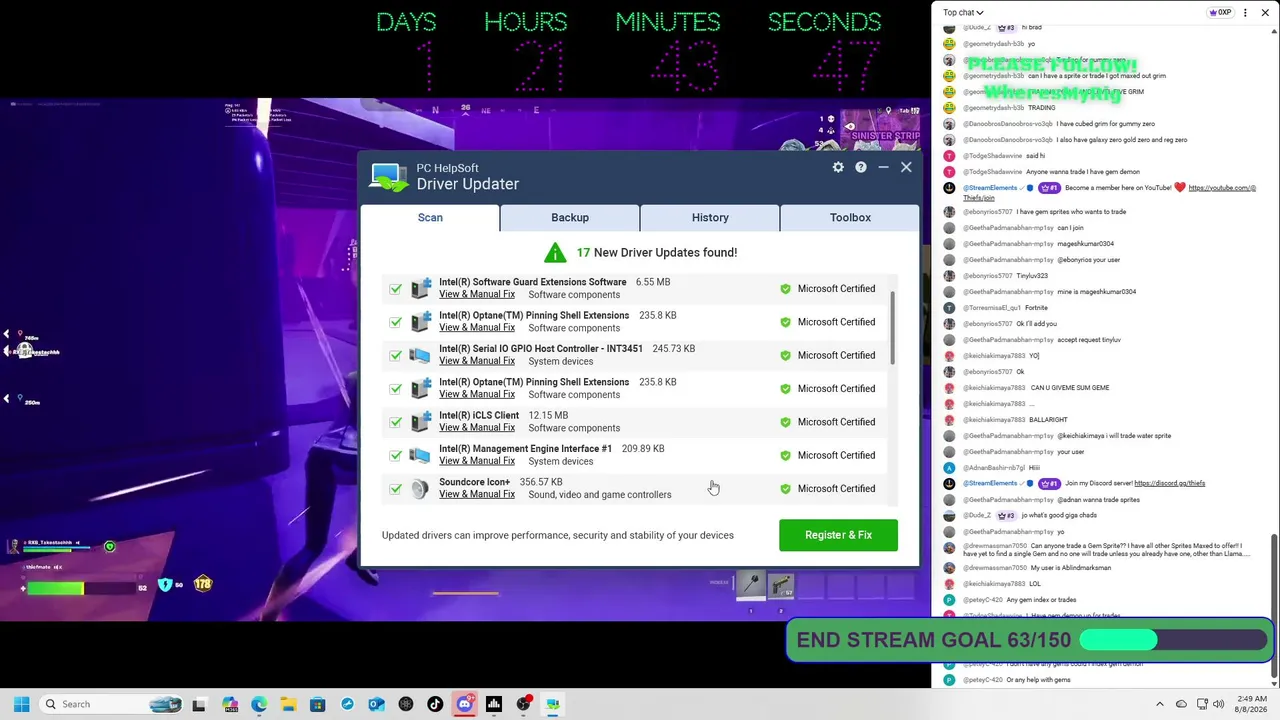Open the Toolbox tab
The image size is (1280, 720).
click(x=850, y=217)
